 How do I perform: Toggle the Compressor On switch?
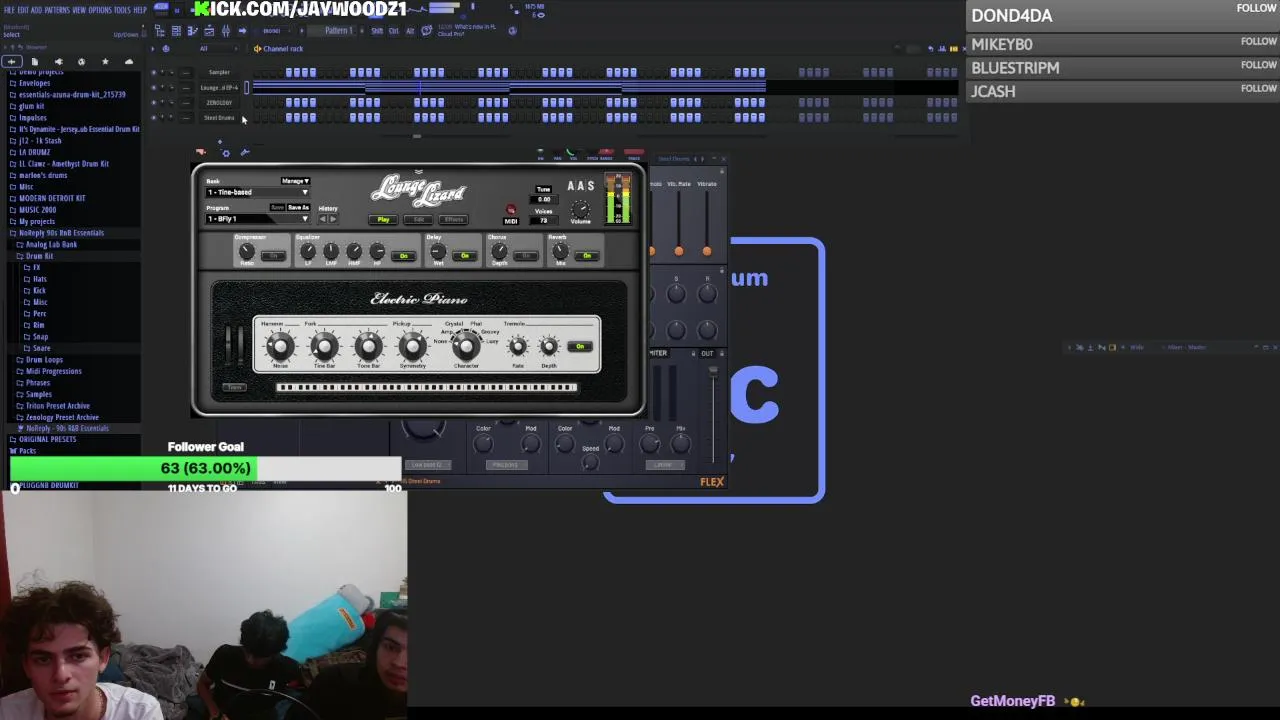tap(273, 255)
